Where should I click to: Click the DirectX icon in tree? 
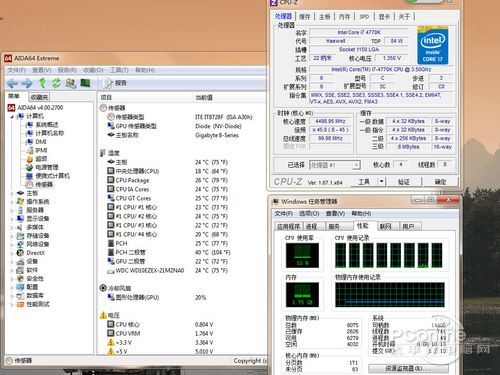[x=21, y=253]
